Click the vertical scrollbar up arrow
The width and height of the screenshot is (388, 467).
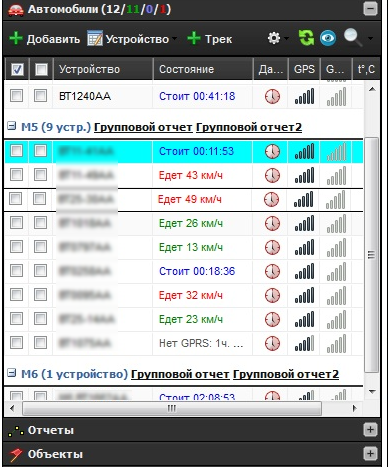point(372,89)
